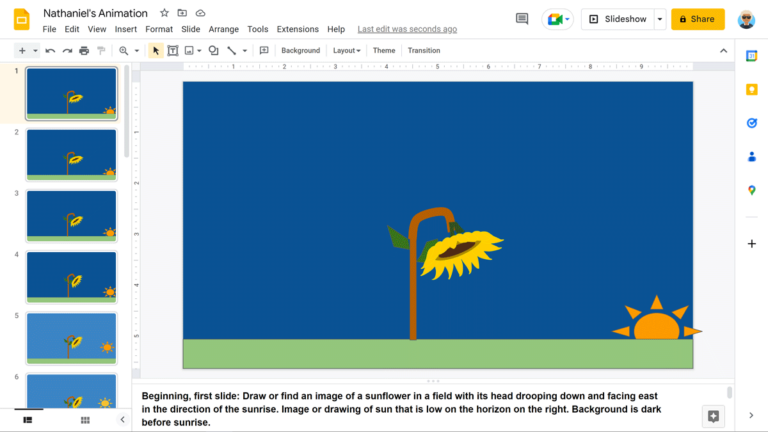Open the Arrange menu
Screen dimensions: 768x432
click(223, 29)
